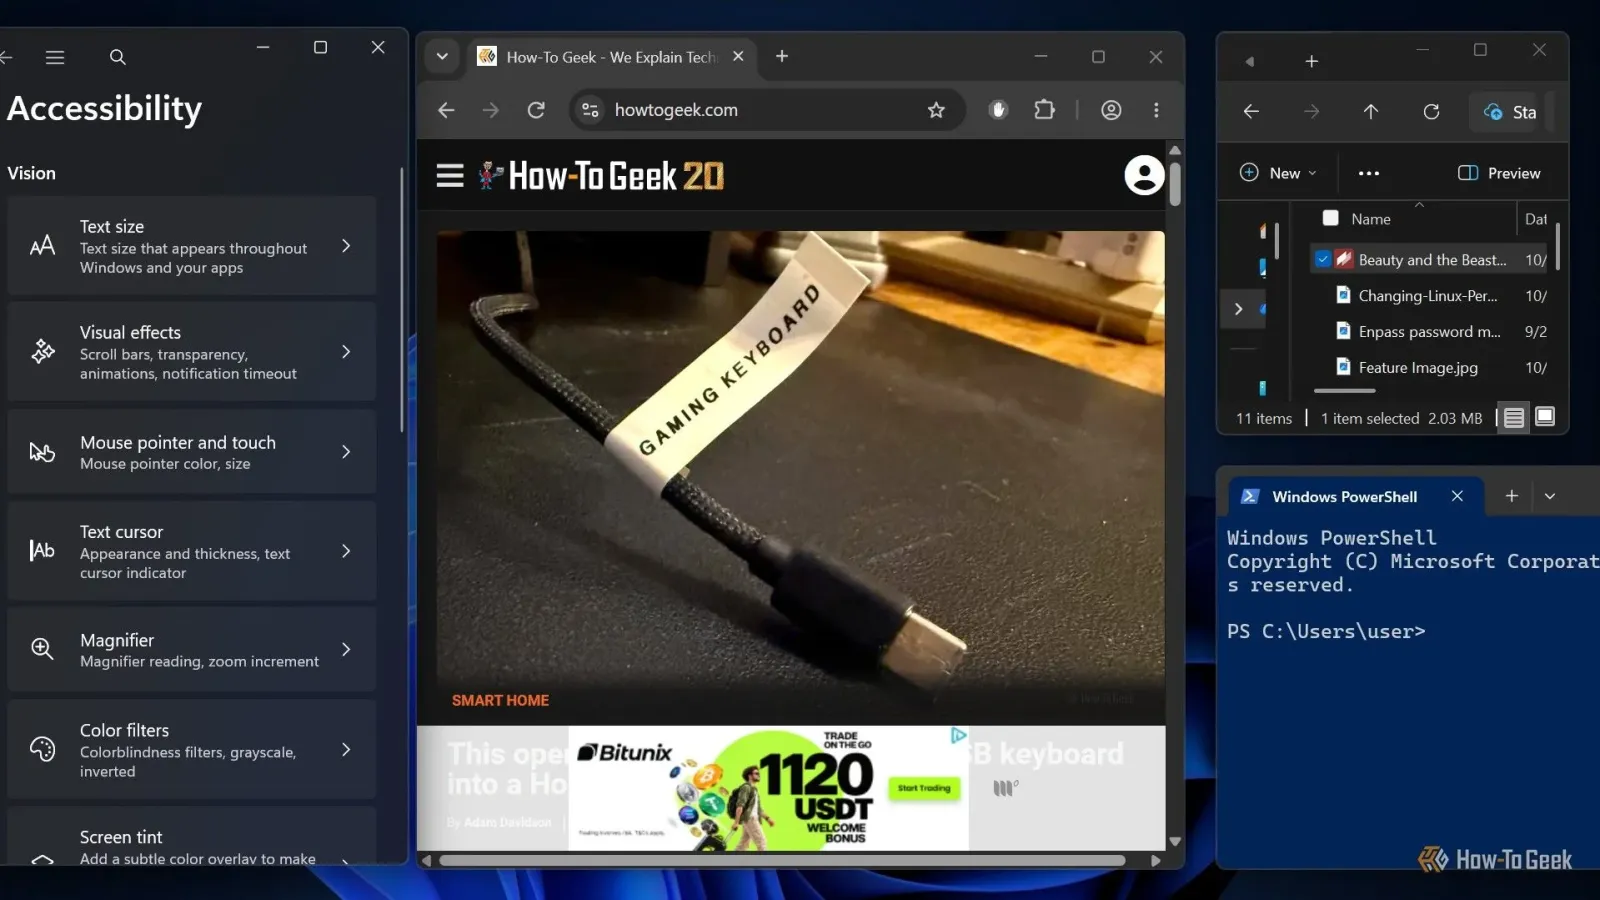Click the browser horizontal scrollbar track
Screen dimensions: 1600x900
783,860
